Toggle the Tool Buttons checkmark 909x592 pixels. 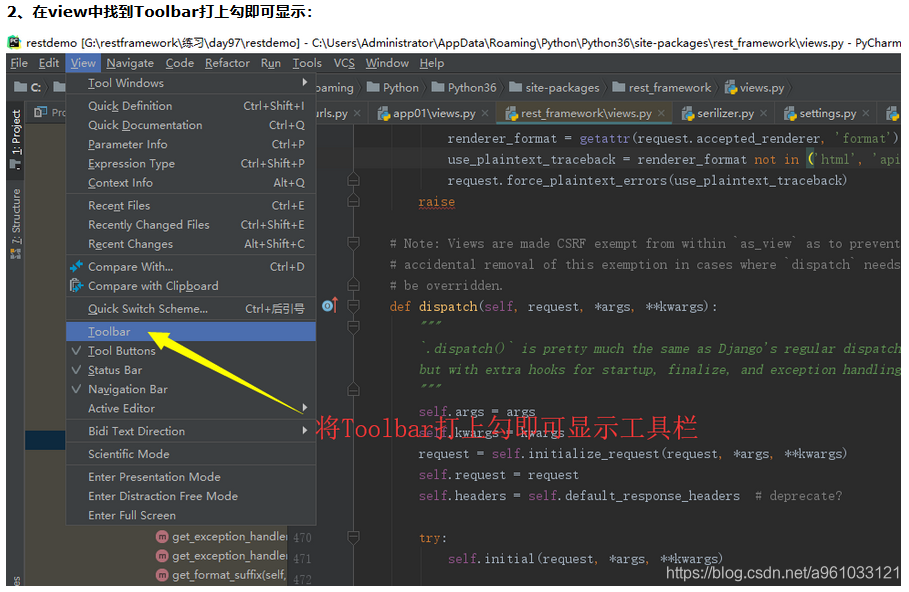pyautogui.click(x=76, y=351)
